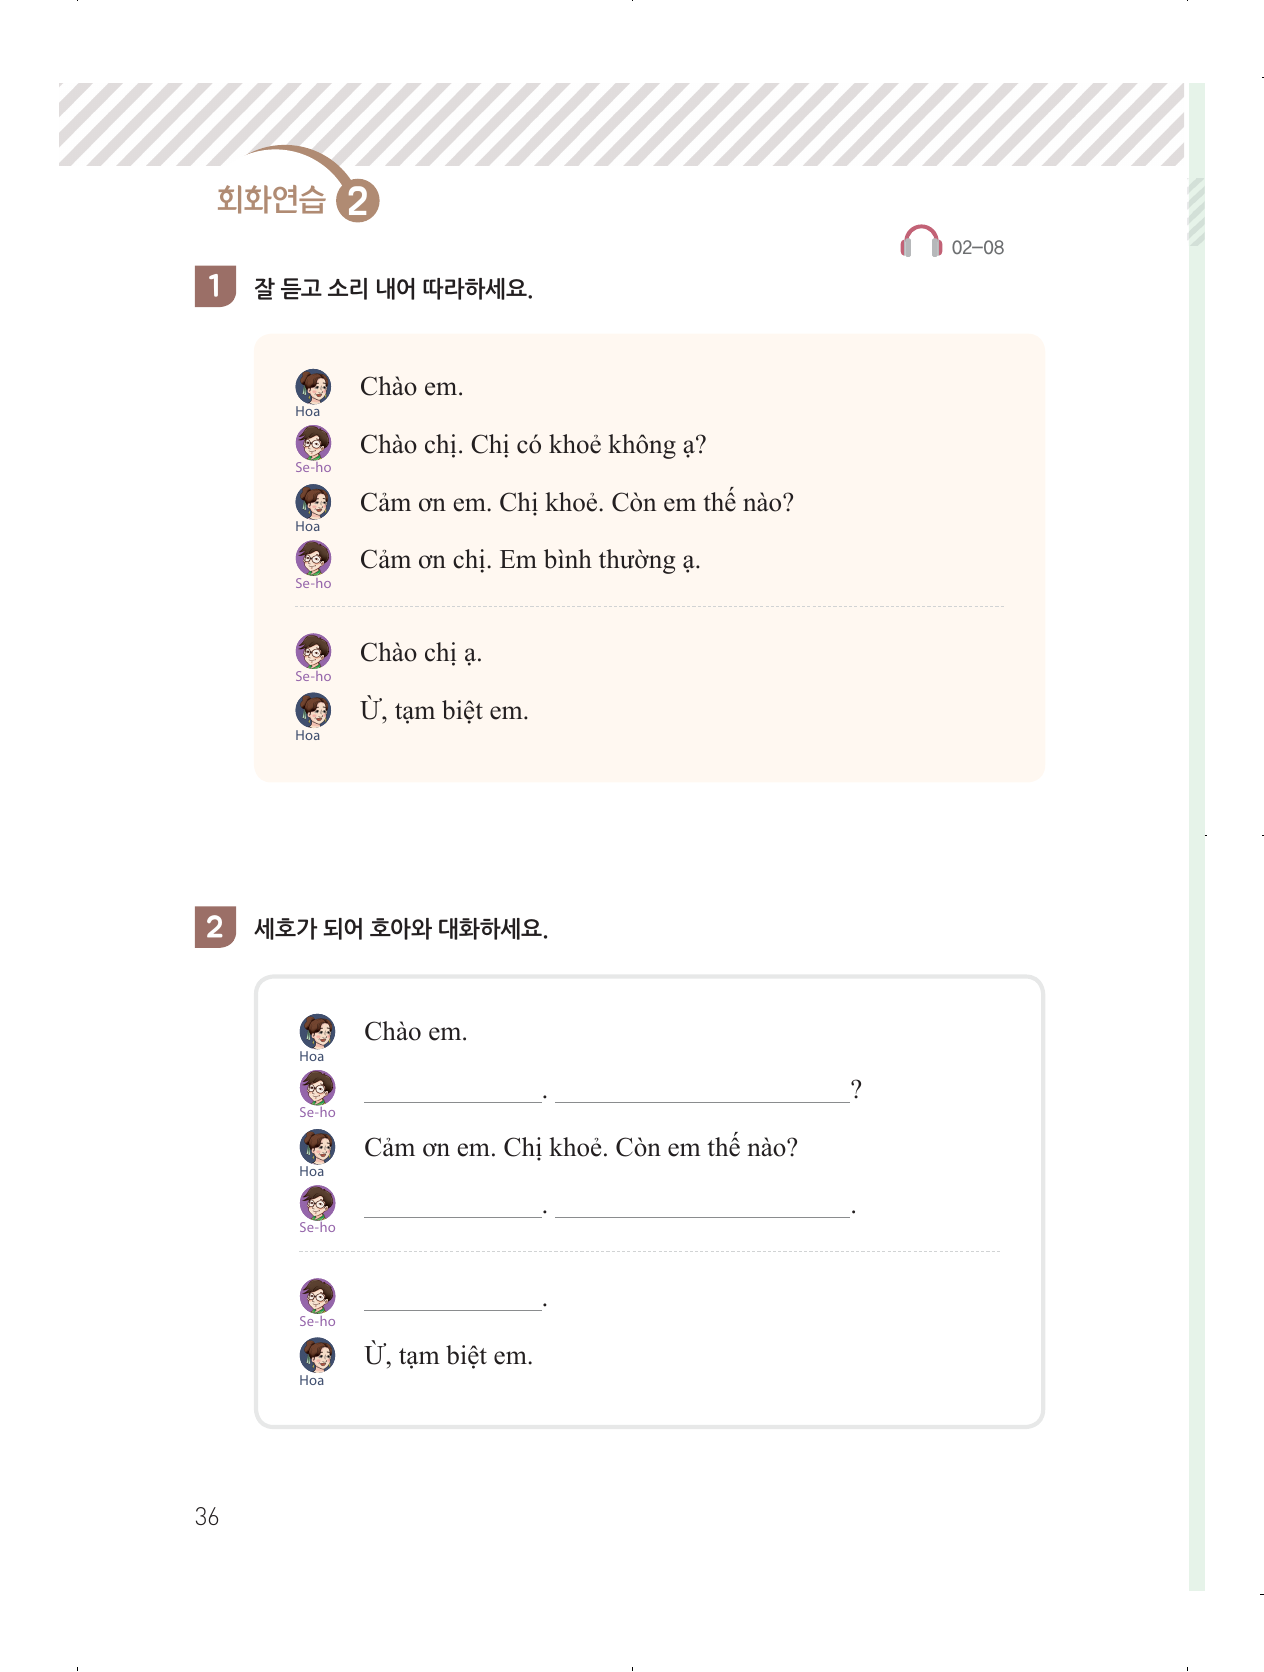Viewport: 1264px width, 1672px height.
Task: Click Se-ho's avatar next to "Chào chị ạ."
Action: pyautogui.click(x=313, y=652)
